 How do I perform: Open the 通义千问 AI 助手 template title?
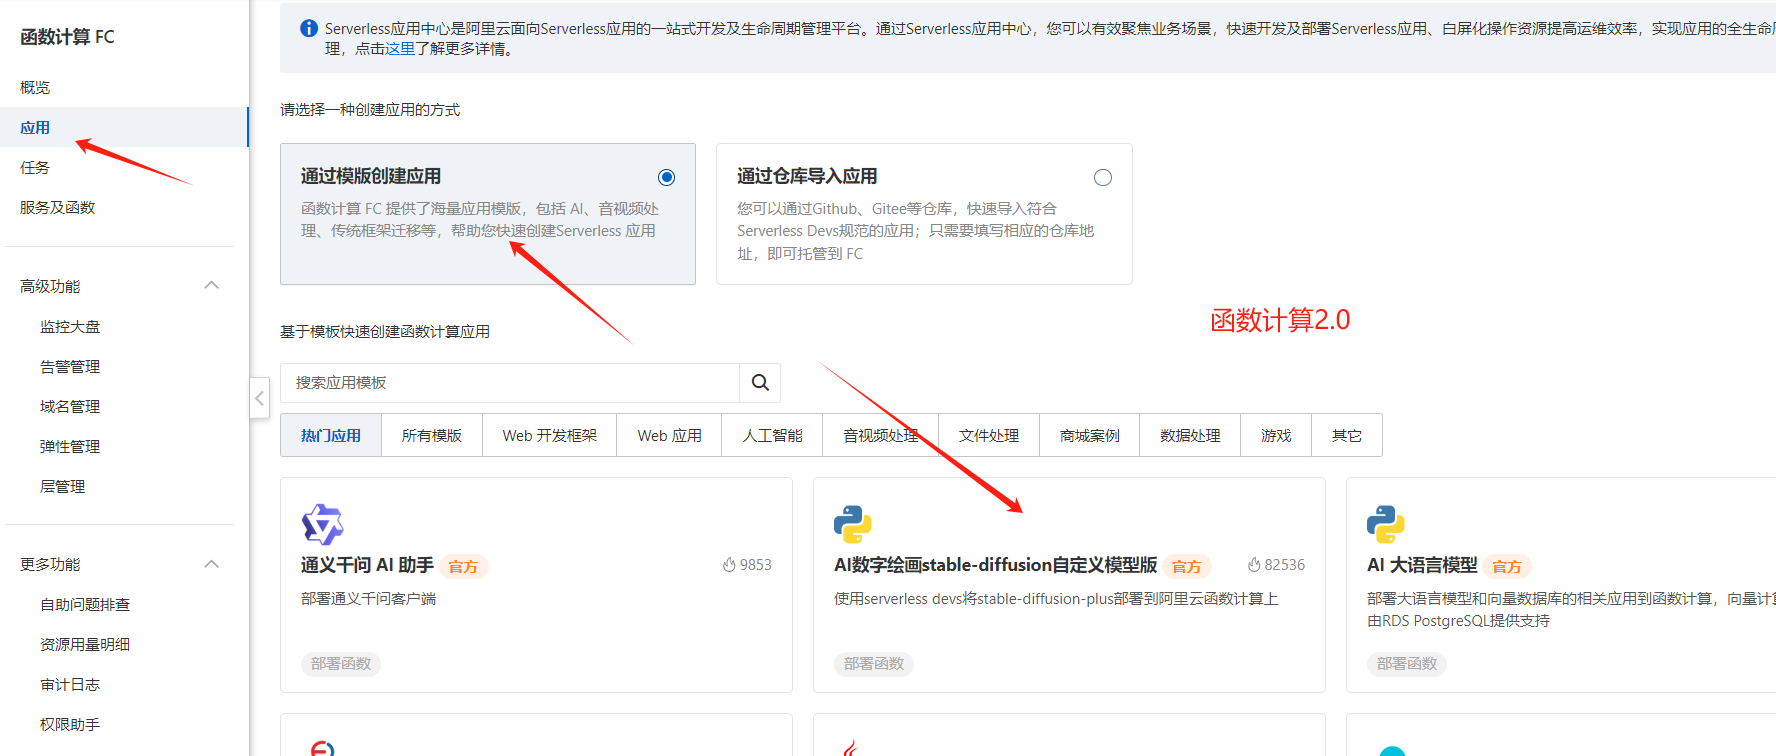pos(367,565)
